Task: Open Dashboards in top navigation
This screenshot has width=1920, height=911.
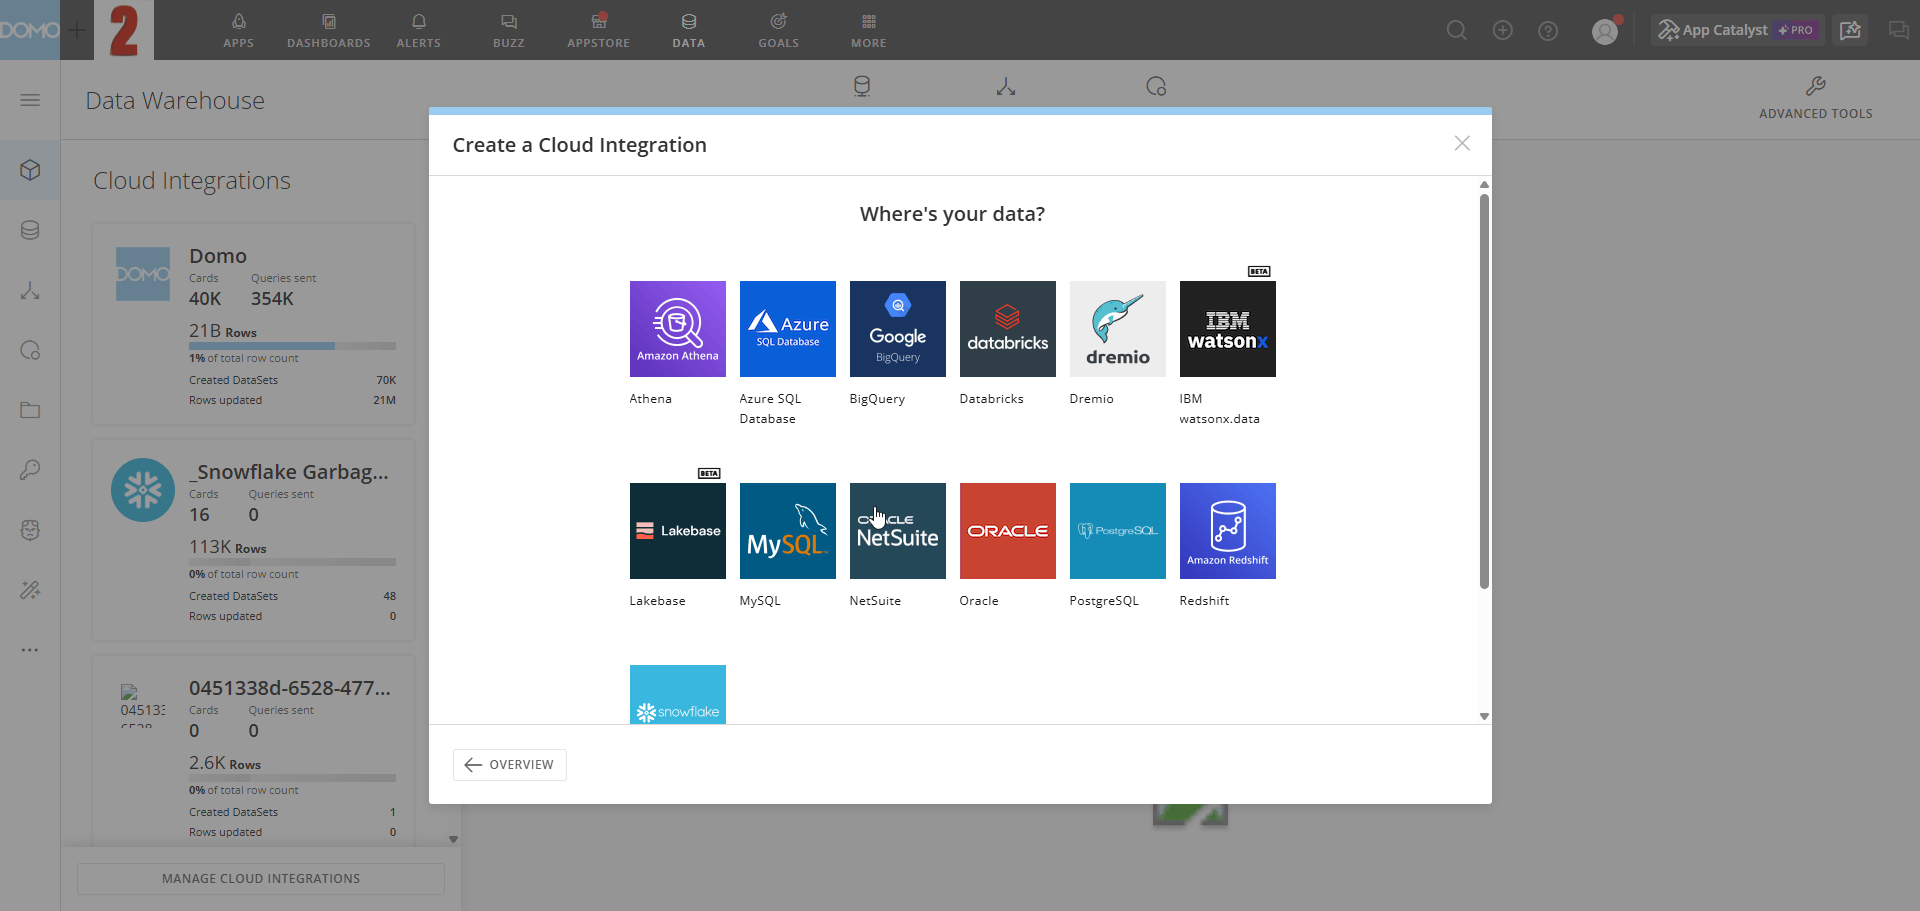Action: (328, 30)
